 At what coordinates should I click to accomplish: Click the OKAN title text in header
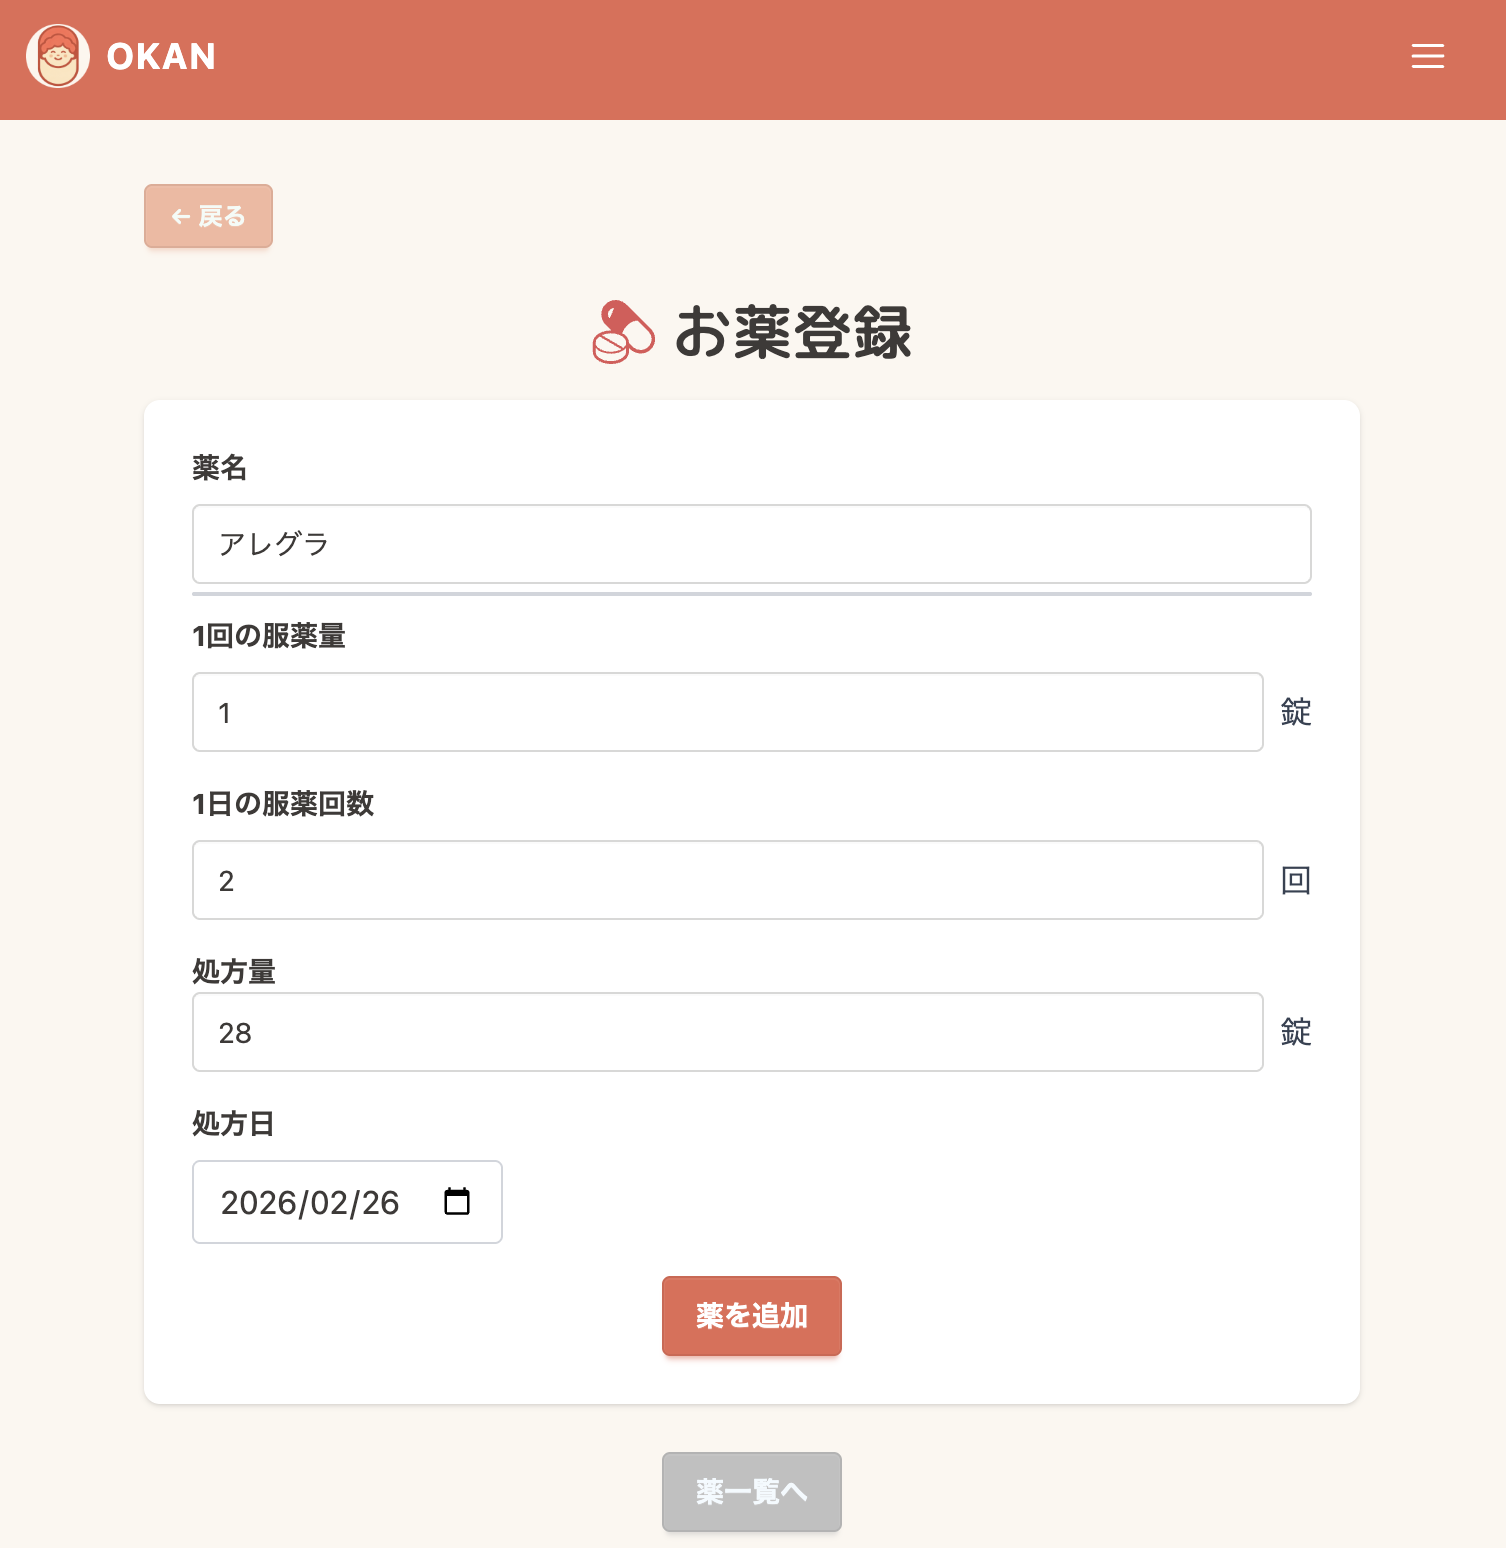coord(161,57)
